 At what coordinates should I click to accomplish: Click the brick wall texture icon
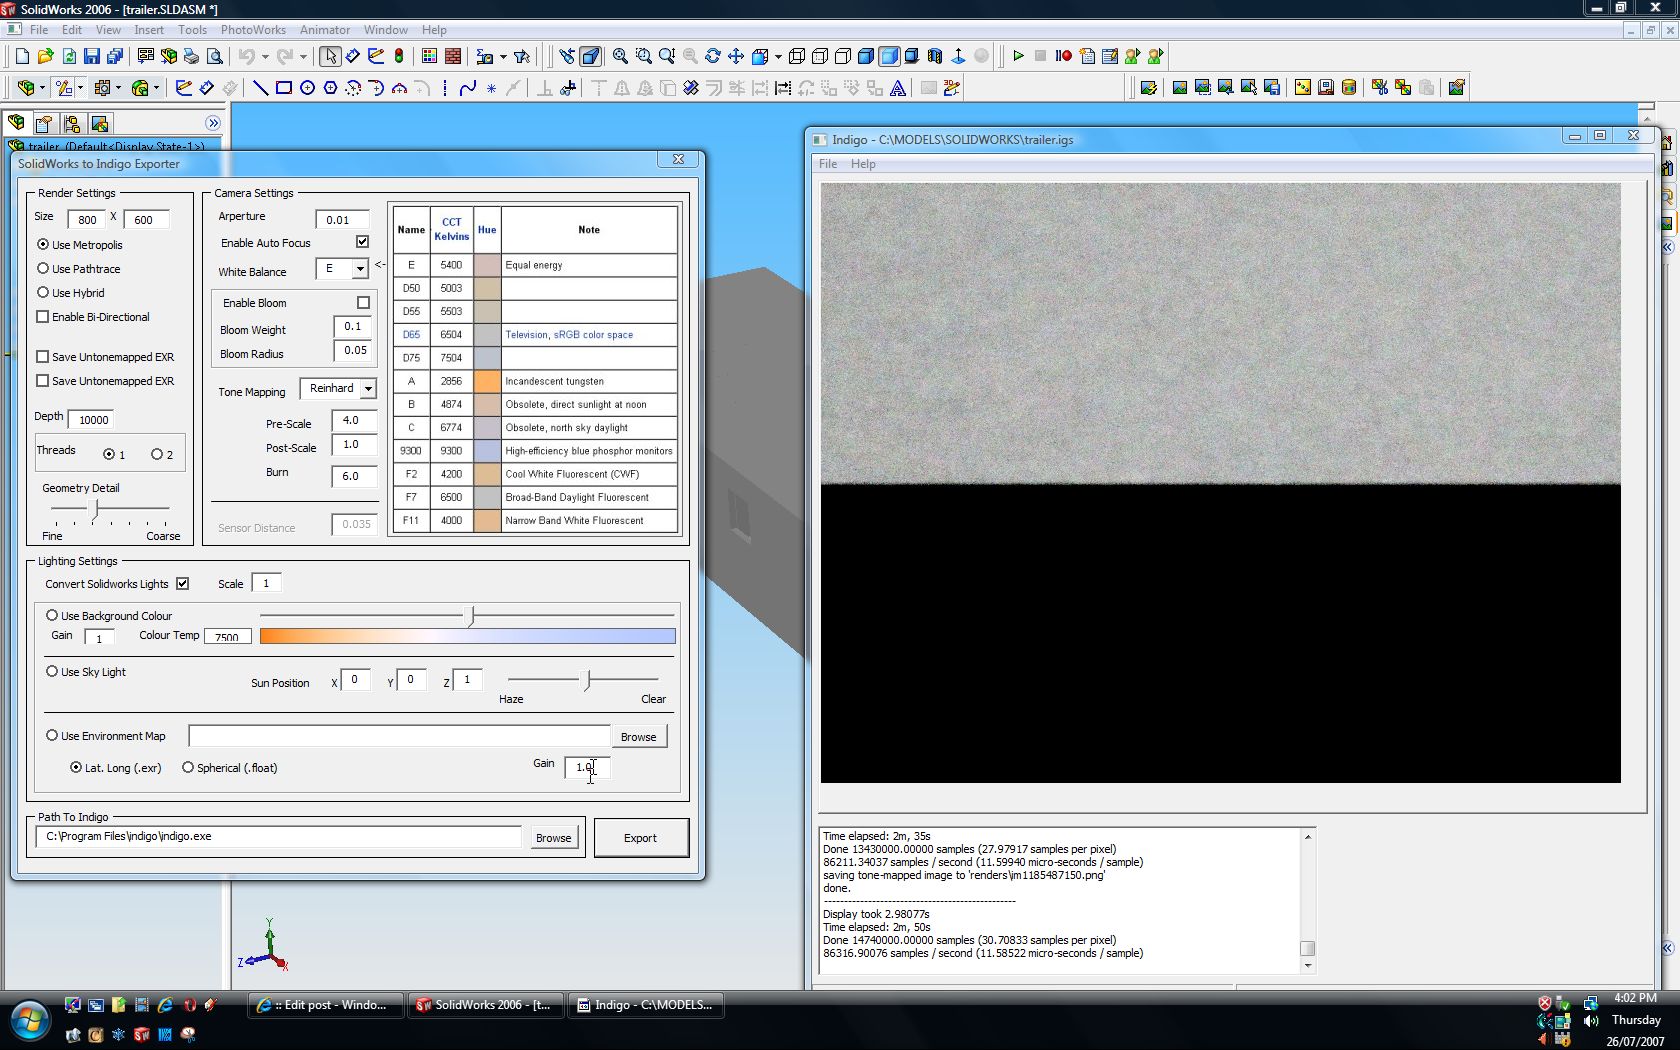(453, 56)
